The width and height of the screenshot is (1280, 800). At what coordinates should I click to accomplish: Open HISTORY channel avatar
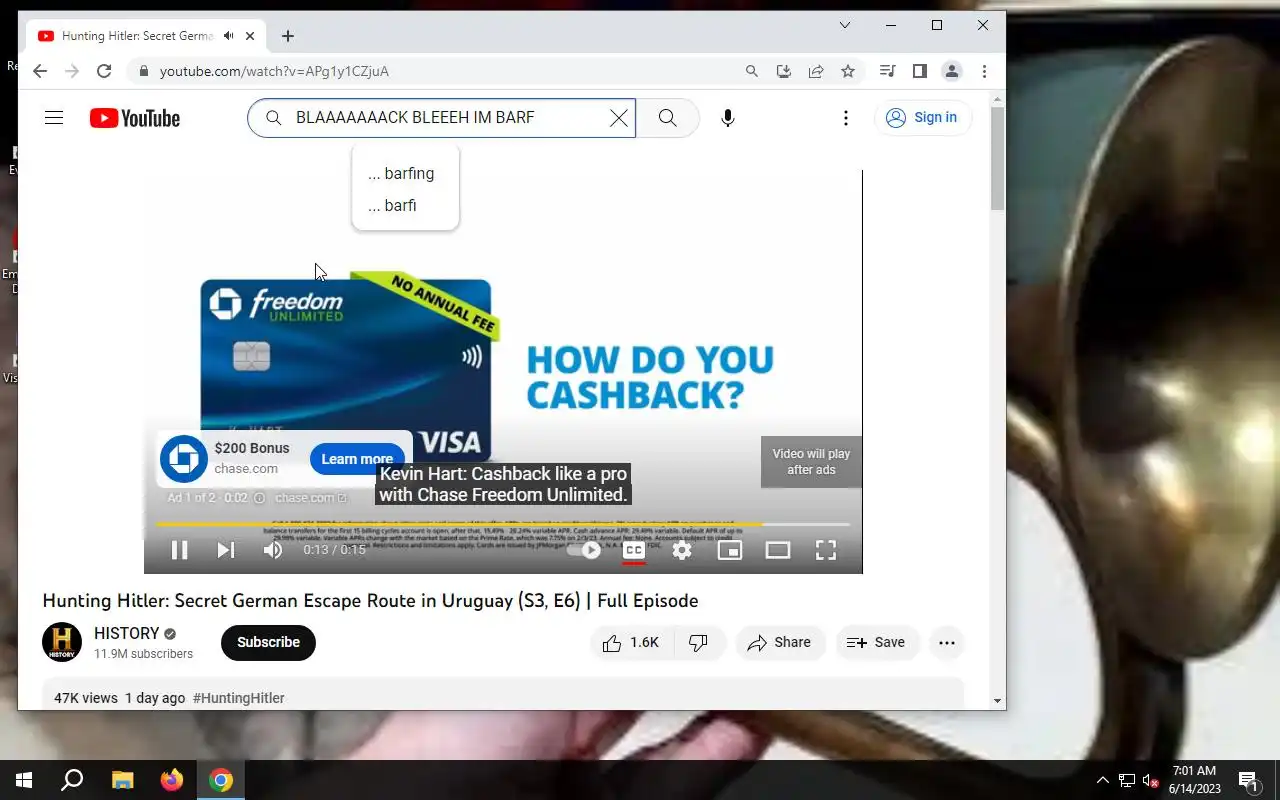point(62,642)
